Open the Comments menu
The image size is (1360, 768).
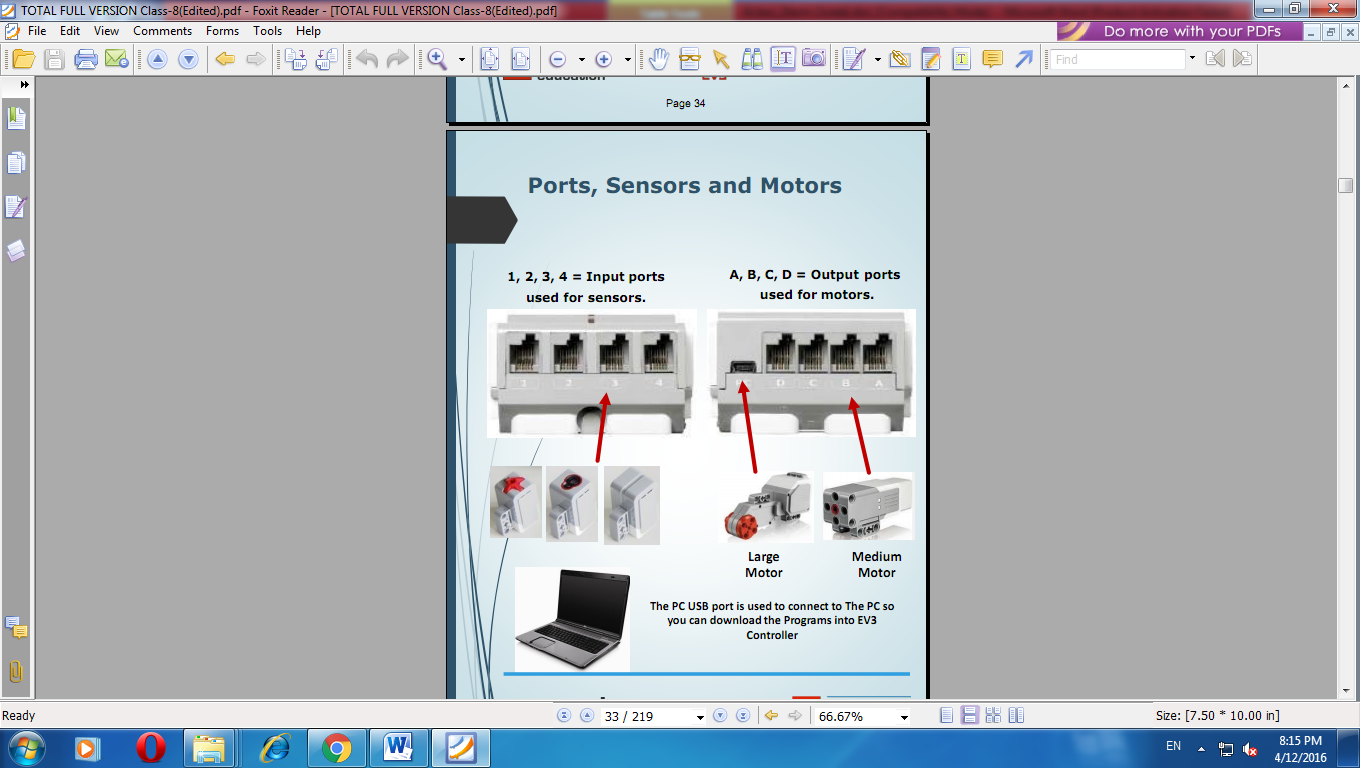click(x=162, y=31)
